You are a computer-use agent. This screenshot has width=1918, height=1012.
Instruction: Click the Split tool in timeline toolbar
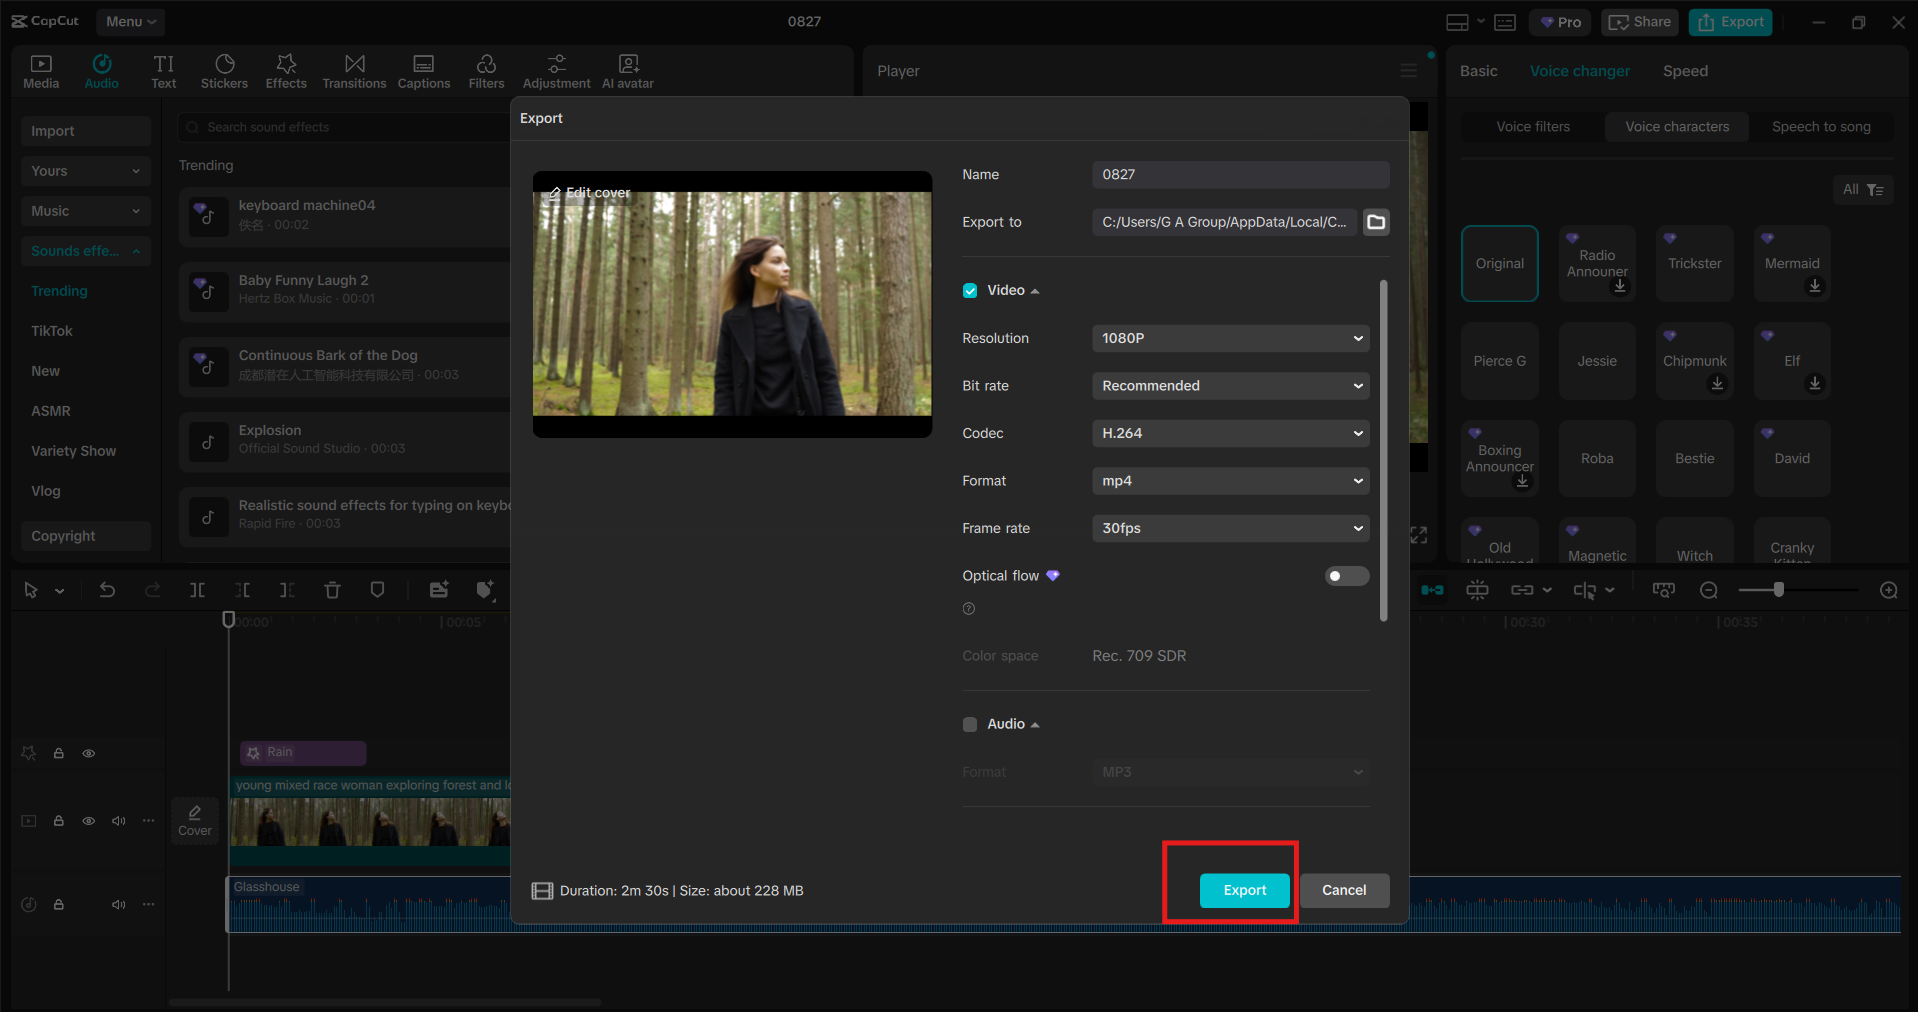point(197,590)
